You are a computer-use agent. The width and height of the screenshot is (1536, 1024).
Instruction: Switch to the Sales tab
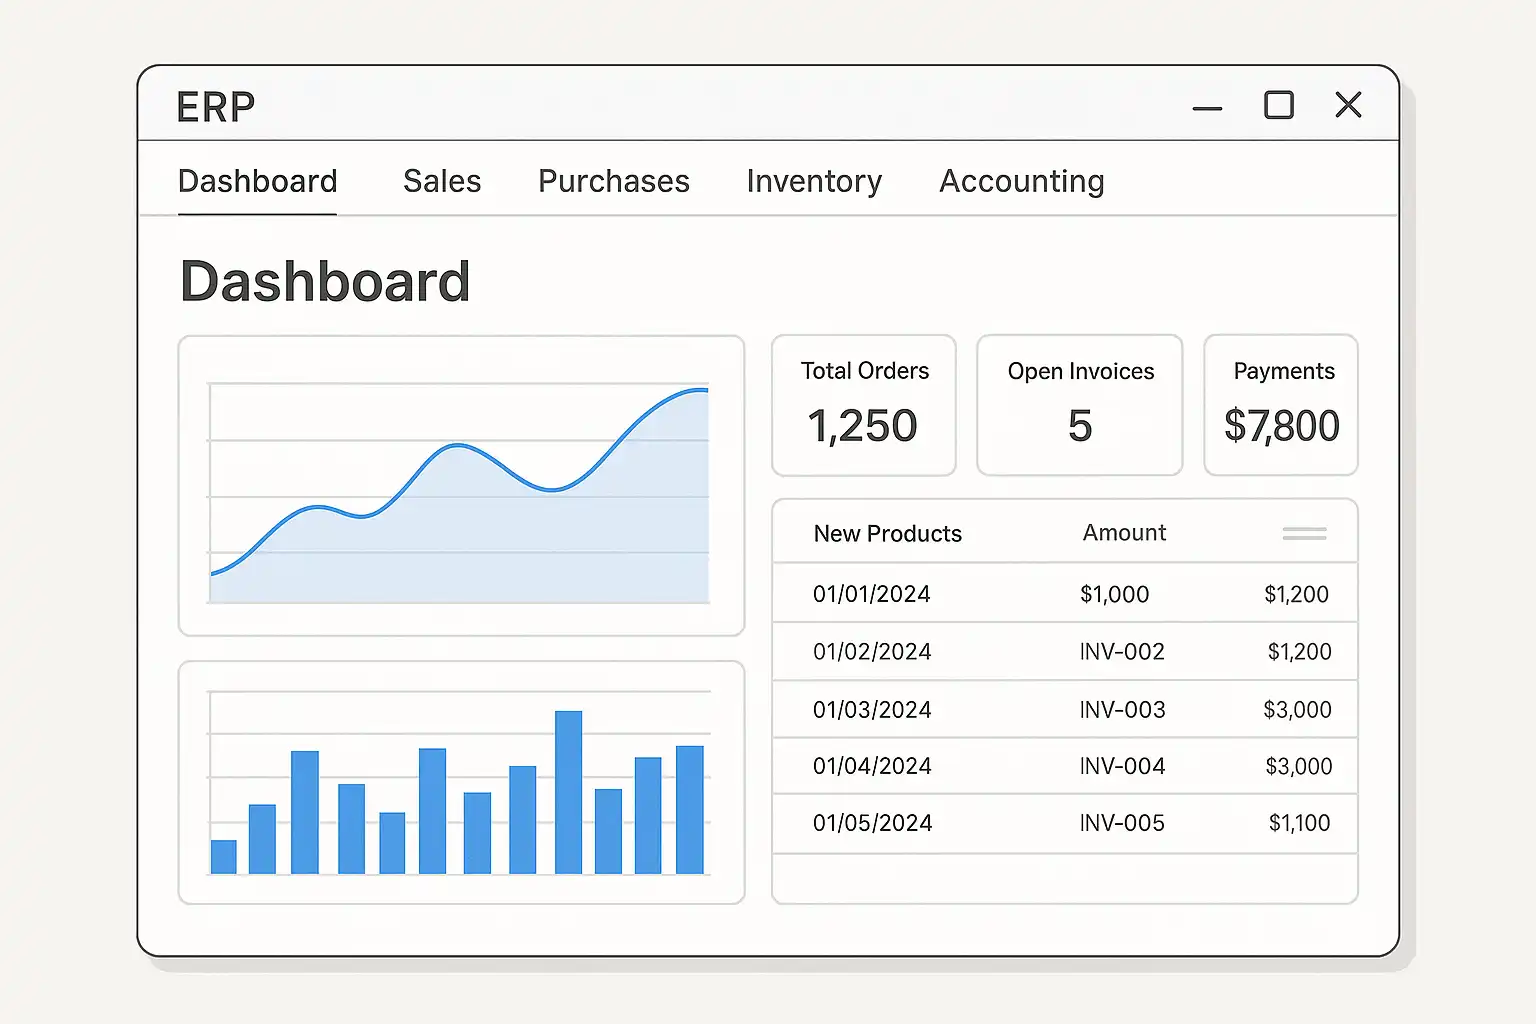click(x=442, y=181)
